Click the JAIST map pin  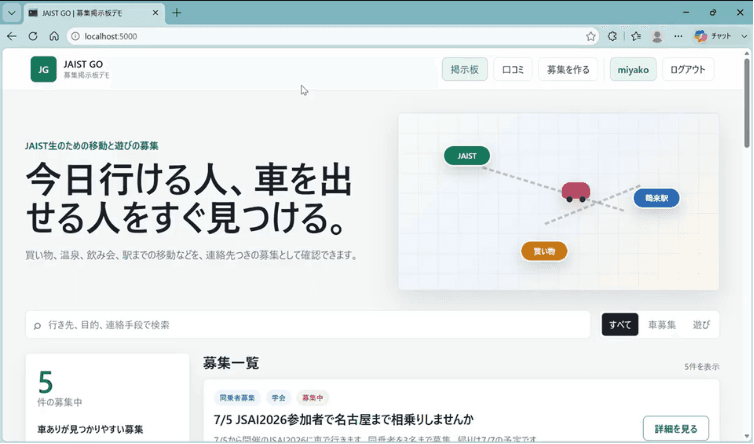coord(466,156)
